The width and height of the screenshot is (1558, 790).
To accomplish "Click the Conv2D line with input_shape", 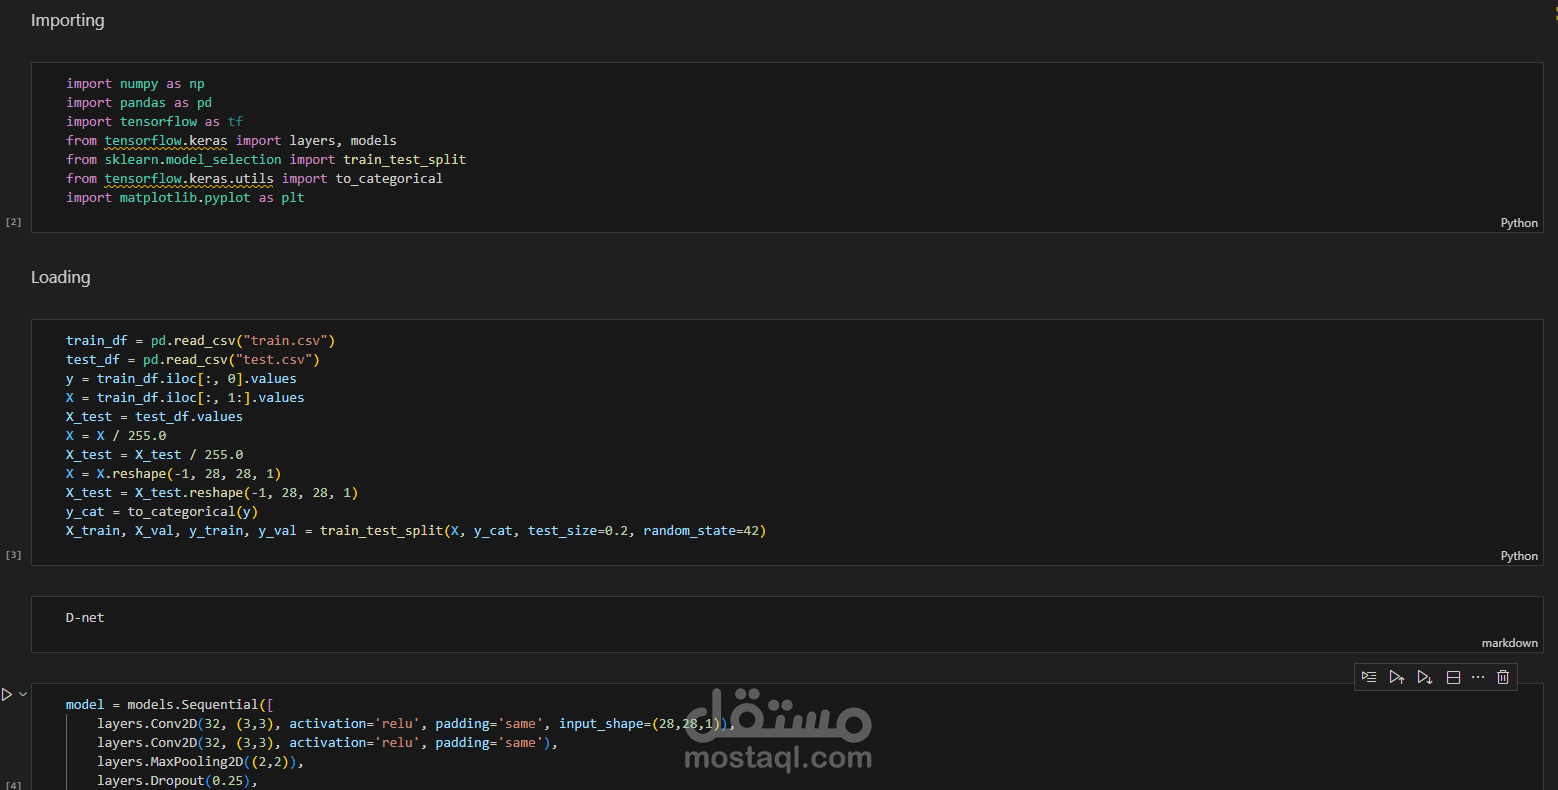I will click(416, 724).
